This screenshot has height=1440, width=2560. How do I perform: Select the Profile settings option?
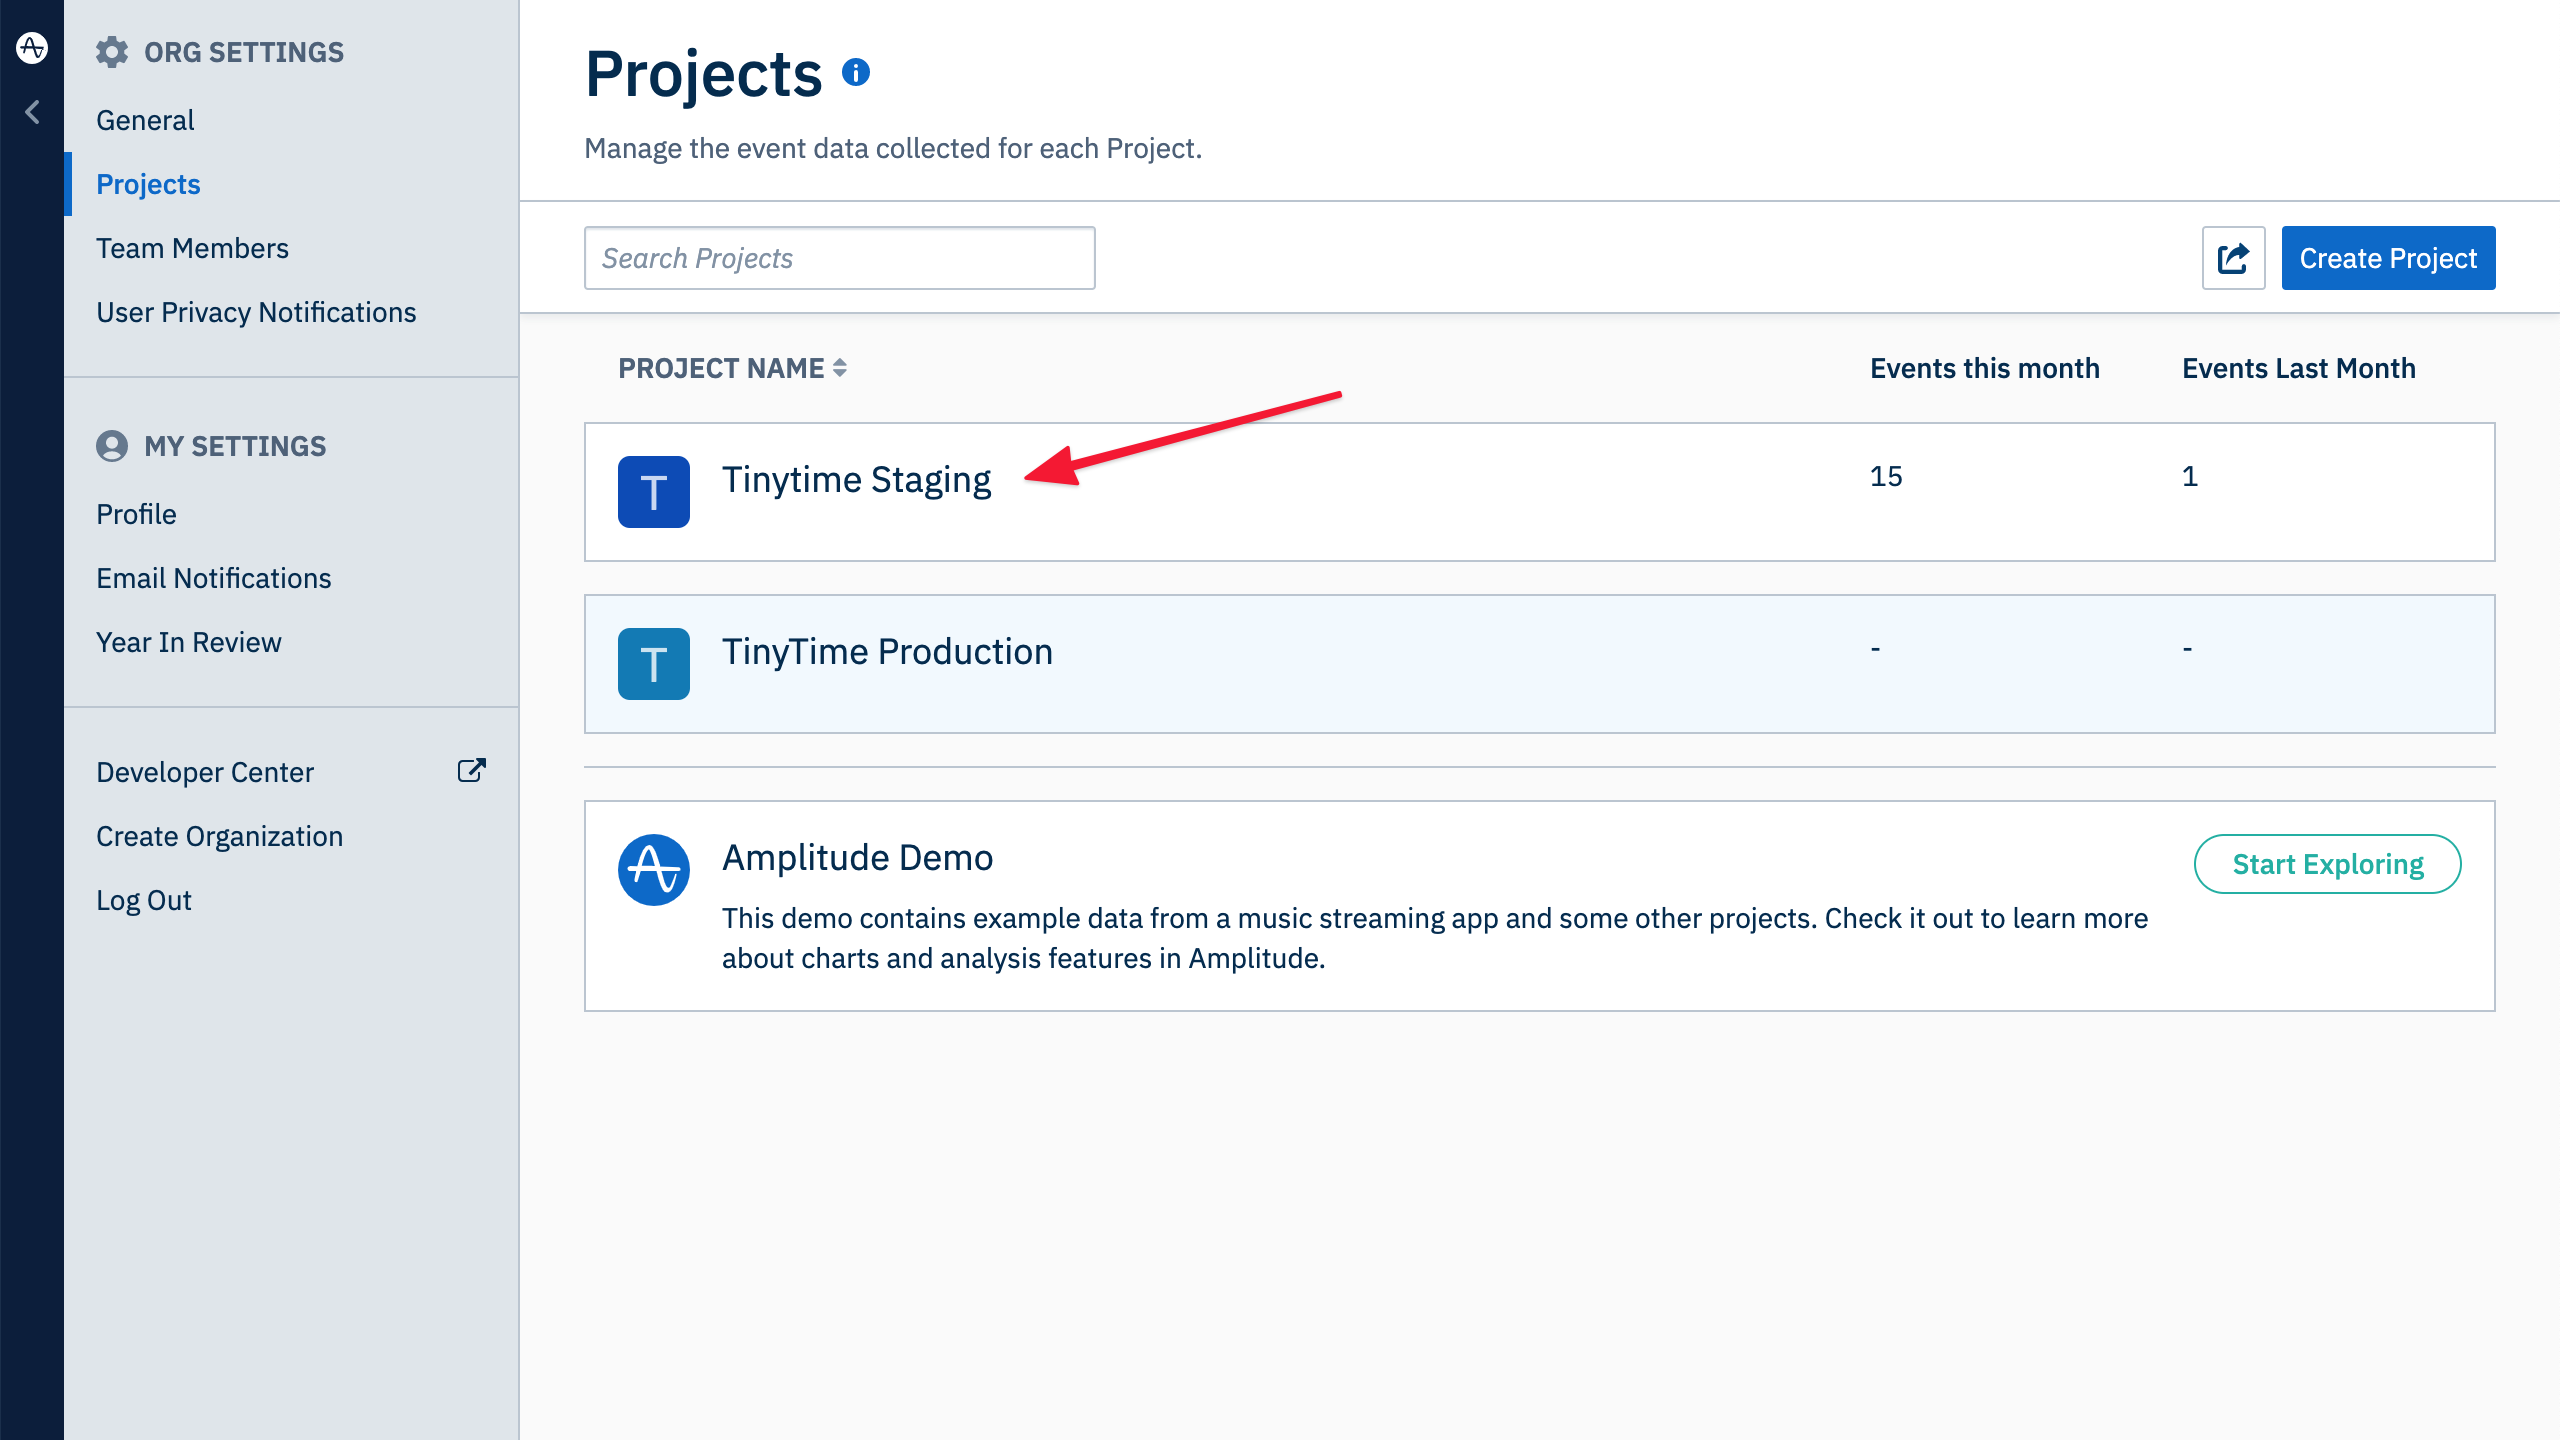tap(135, 513)
